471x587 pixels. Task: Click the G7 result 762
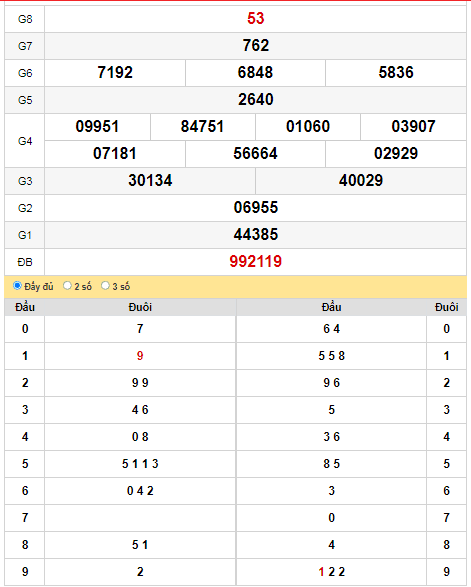256,46
